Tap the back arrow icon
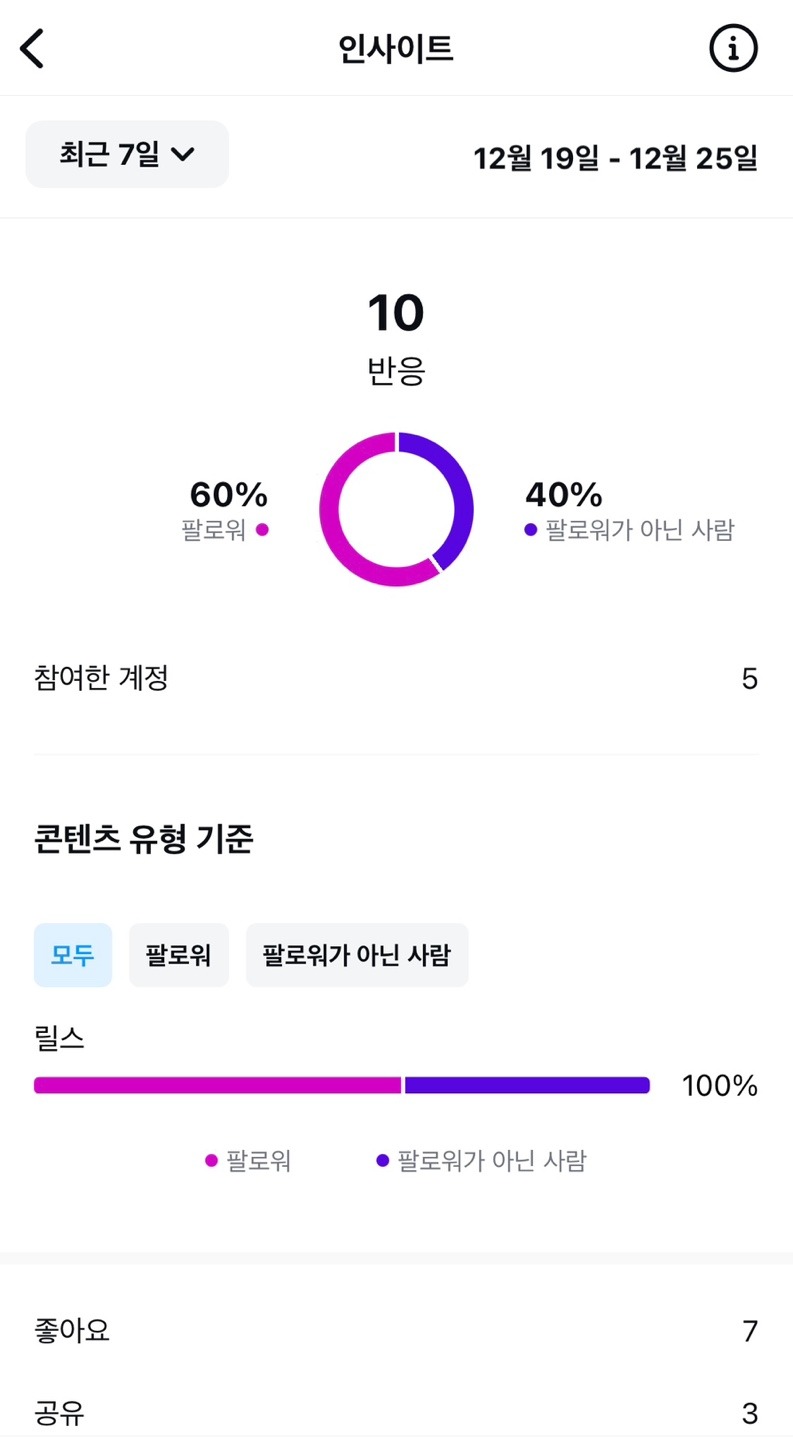 coord(32,48)
